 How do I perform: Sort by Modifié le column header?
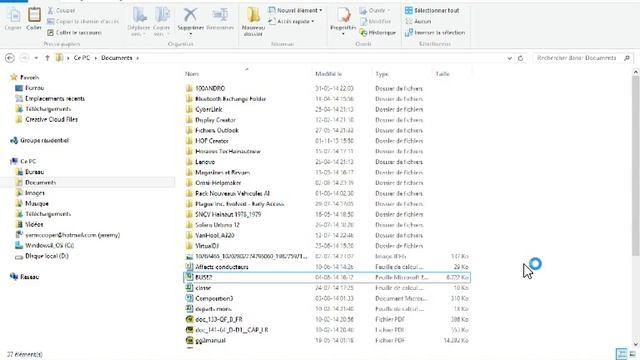[342, 74]
